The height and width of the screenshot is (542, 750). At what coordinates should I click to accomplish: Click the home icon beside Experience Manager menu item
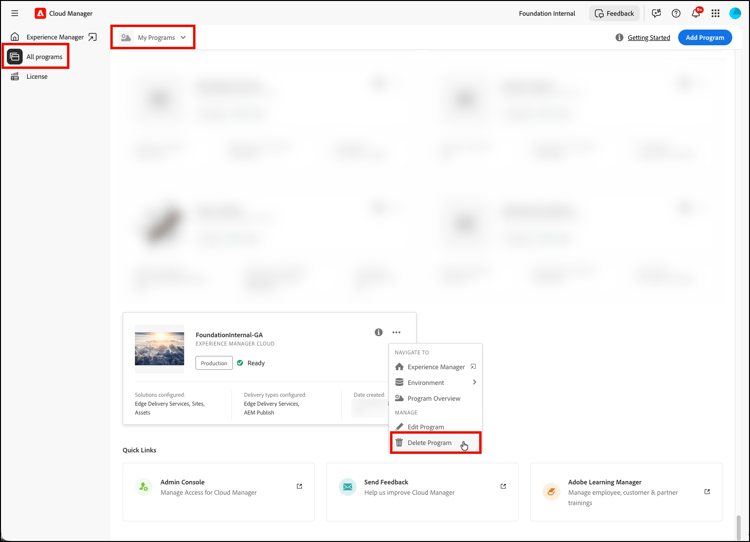pyautogui.click(x=399, y=367)
